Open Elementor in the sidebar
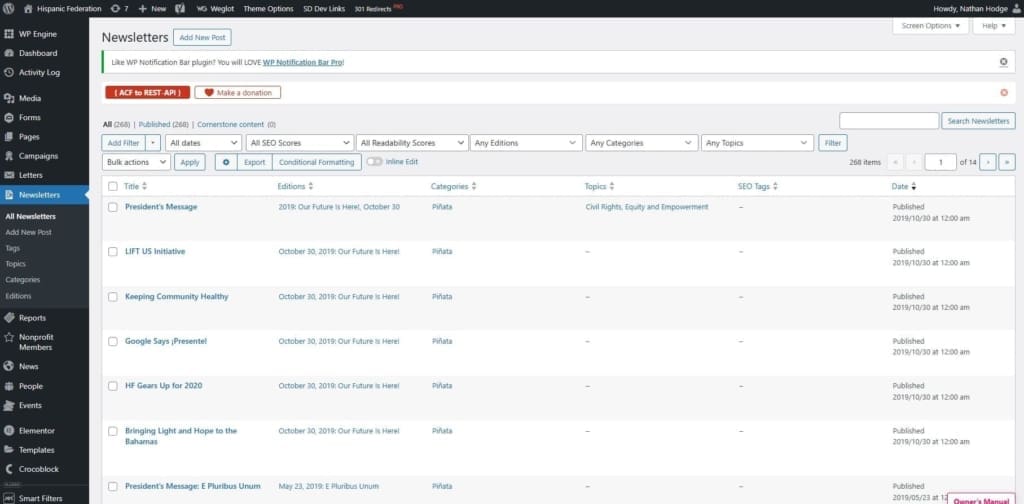Image resolution: width=1024 pixels, height=504 pixels. 36,431
